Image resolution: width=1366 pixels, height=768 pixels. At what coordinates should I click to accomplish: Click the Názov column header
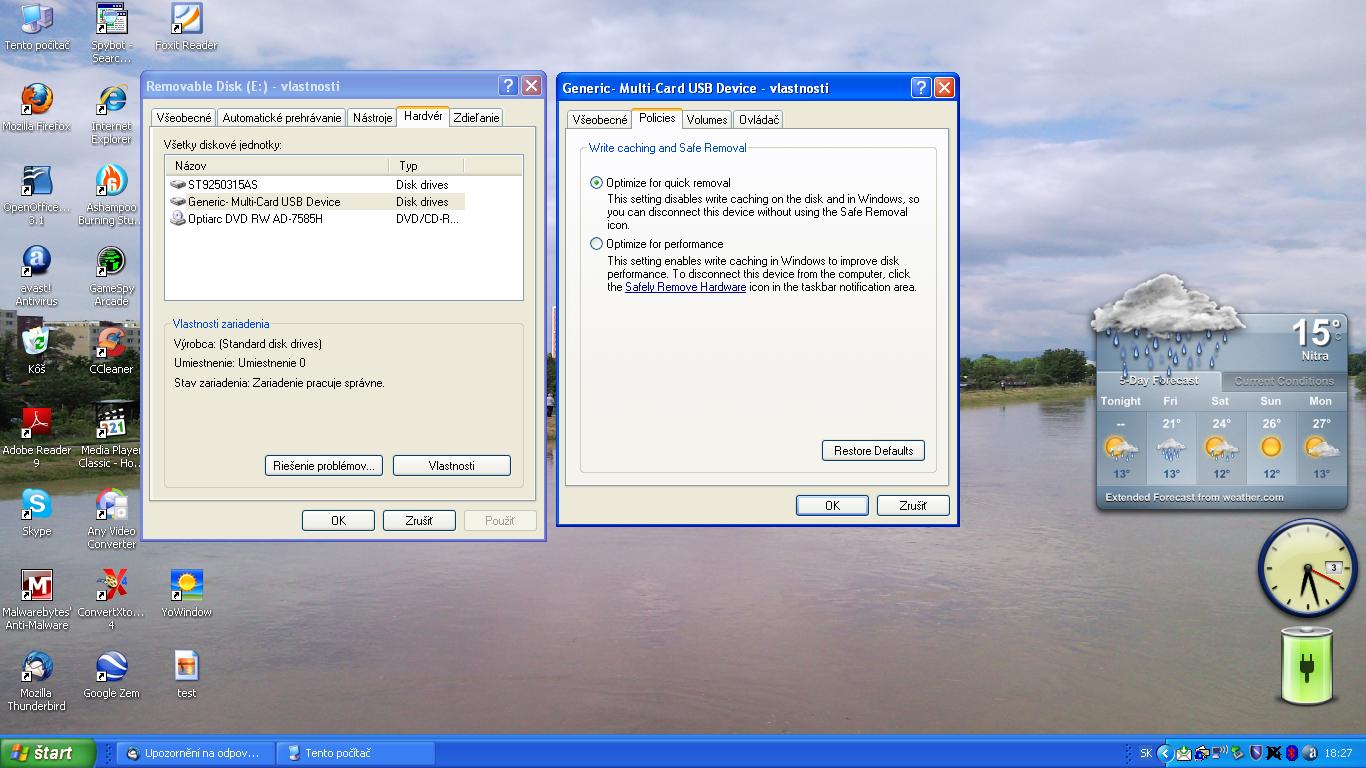pos(276,166)
